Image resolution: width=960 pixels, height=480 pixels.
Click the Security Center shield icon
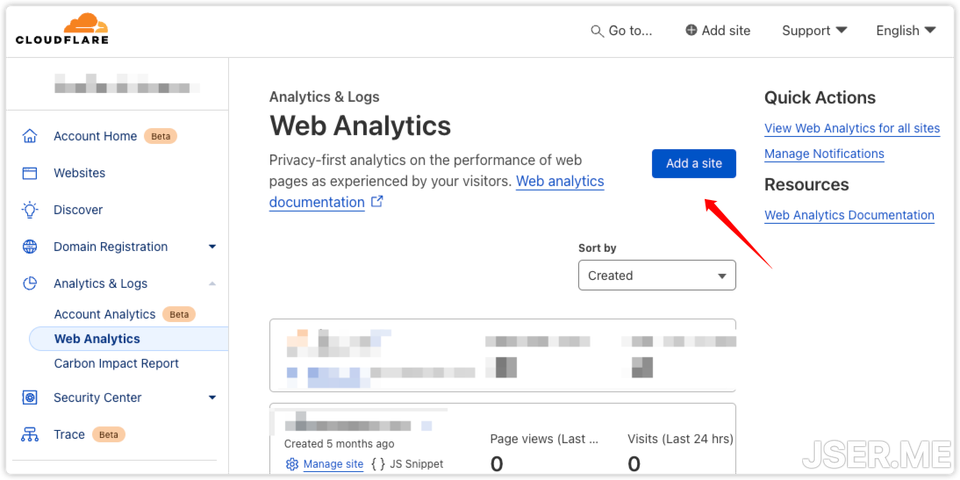30,398
